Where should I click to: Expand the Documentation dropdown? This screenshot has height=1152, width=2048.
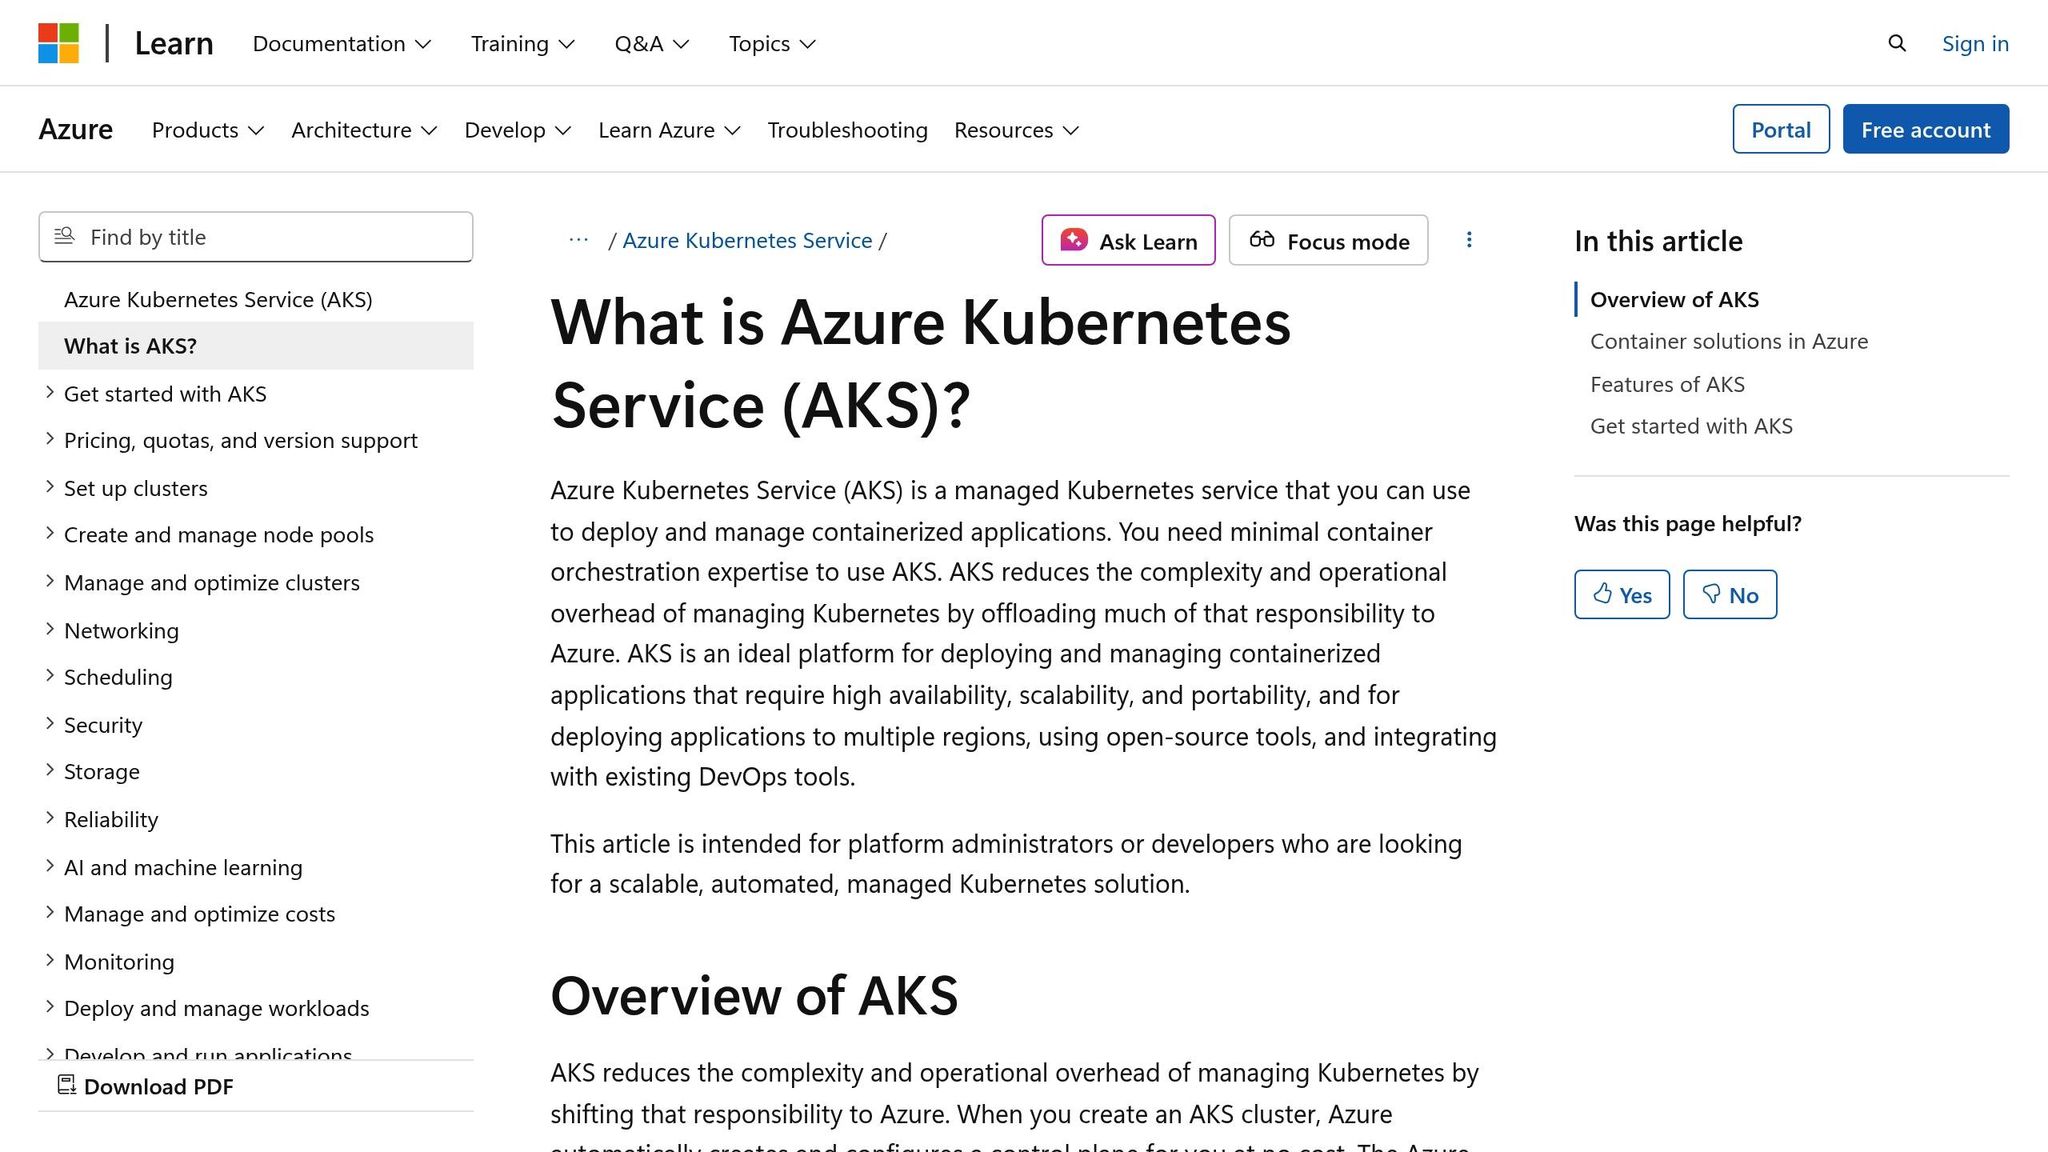pos(341,44)
